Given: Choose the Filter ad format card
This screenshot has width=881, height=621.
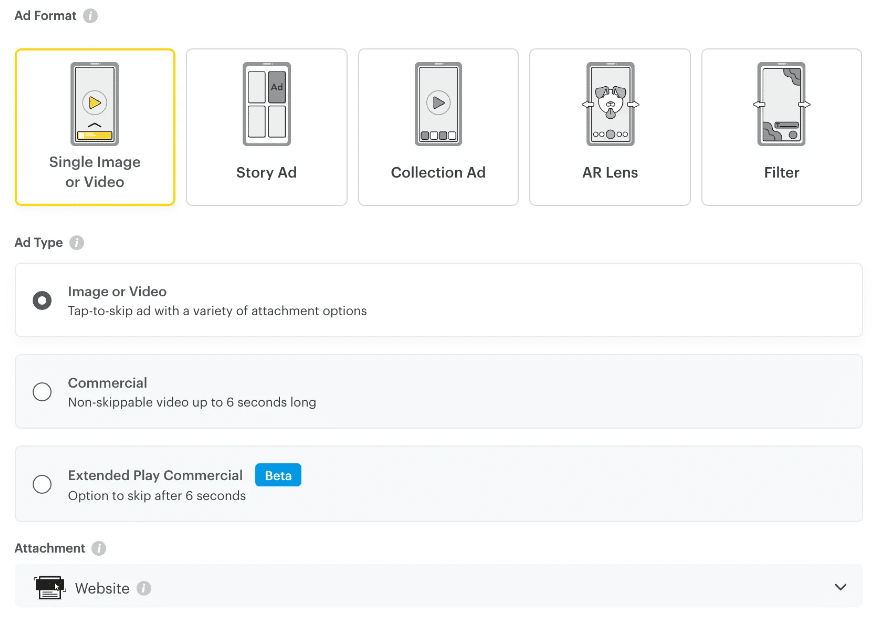Looking at the screenshot, I should pyautogui.click(x=782, y=127).
